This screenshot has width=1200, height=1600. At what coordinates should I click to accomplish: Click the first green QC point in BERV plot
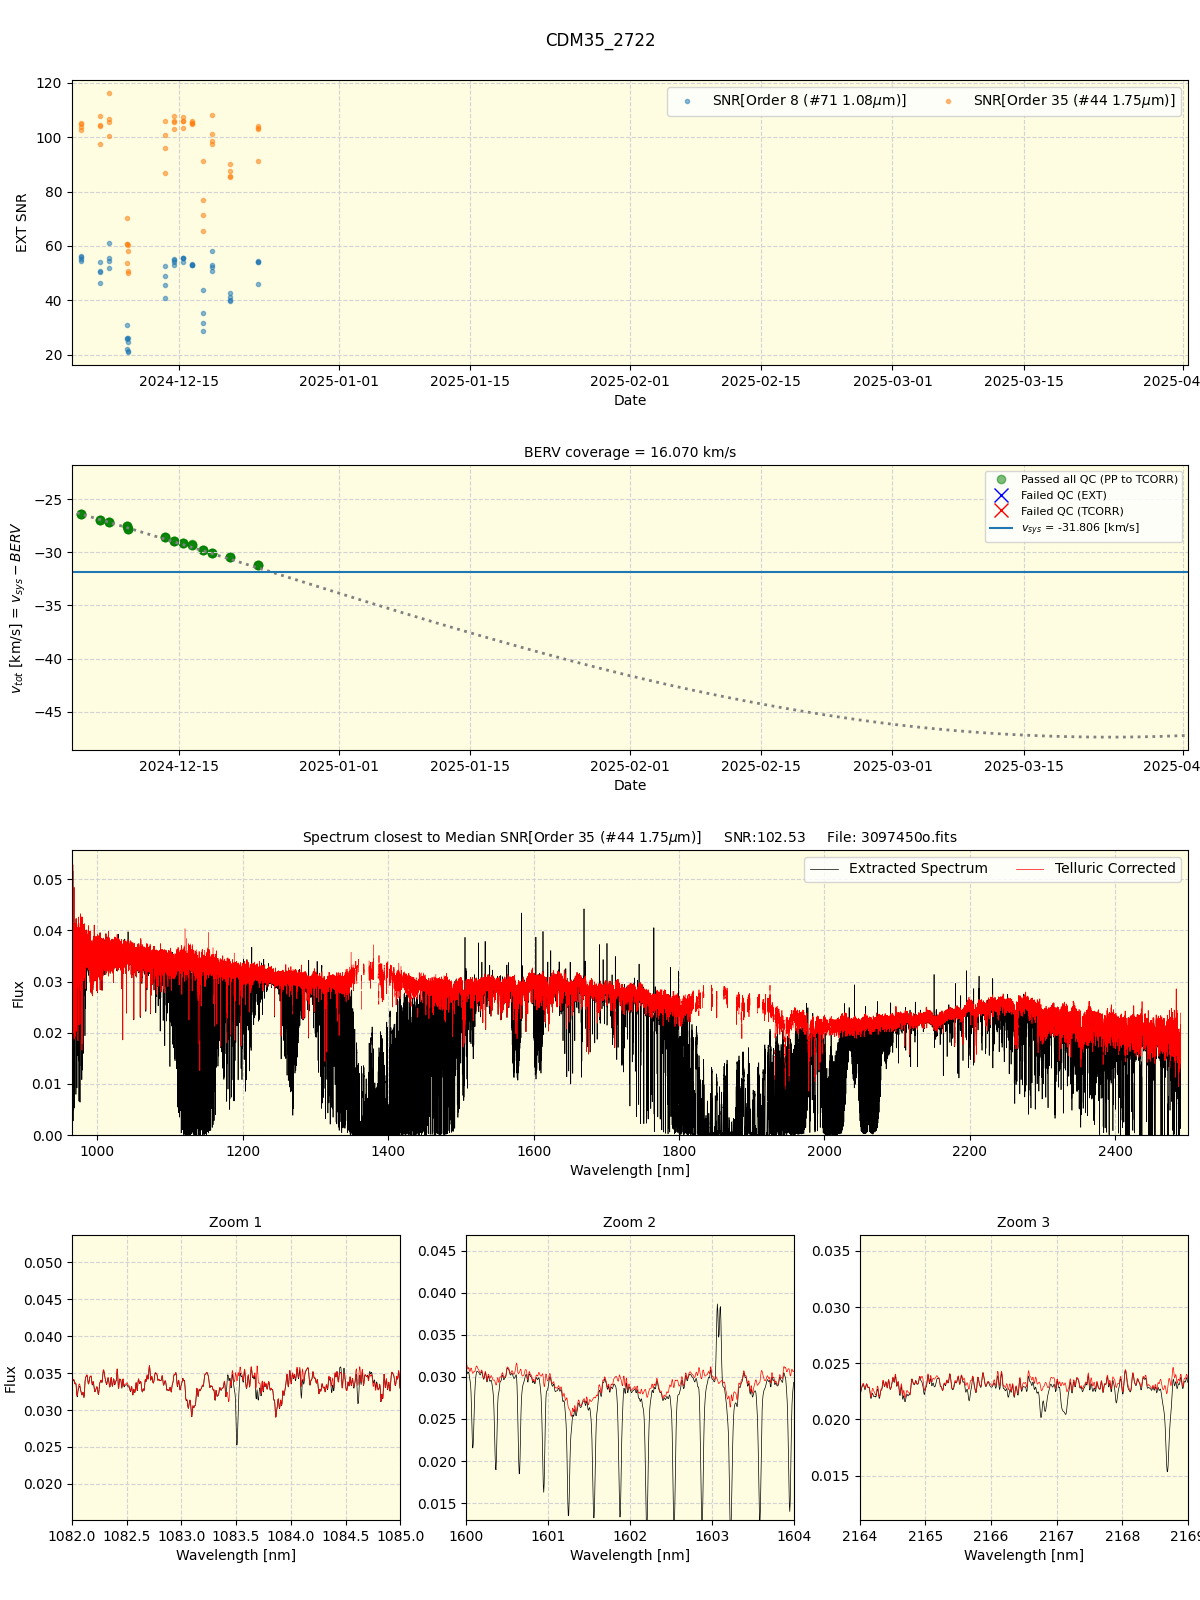tap(81, 514)
